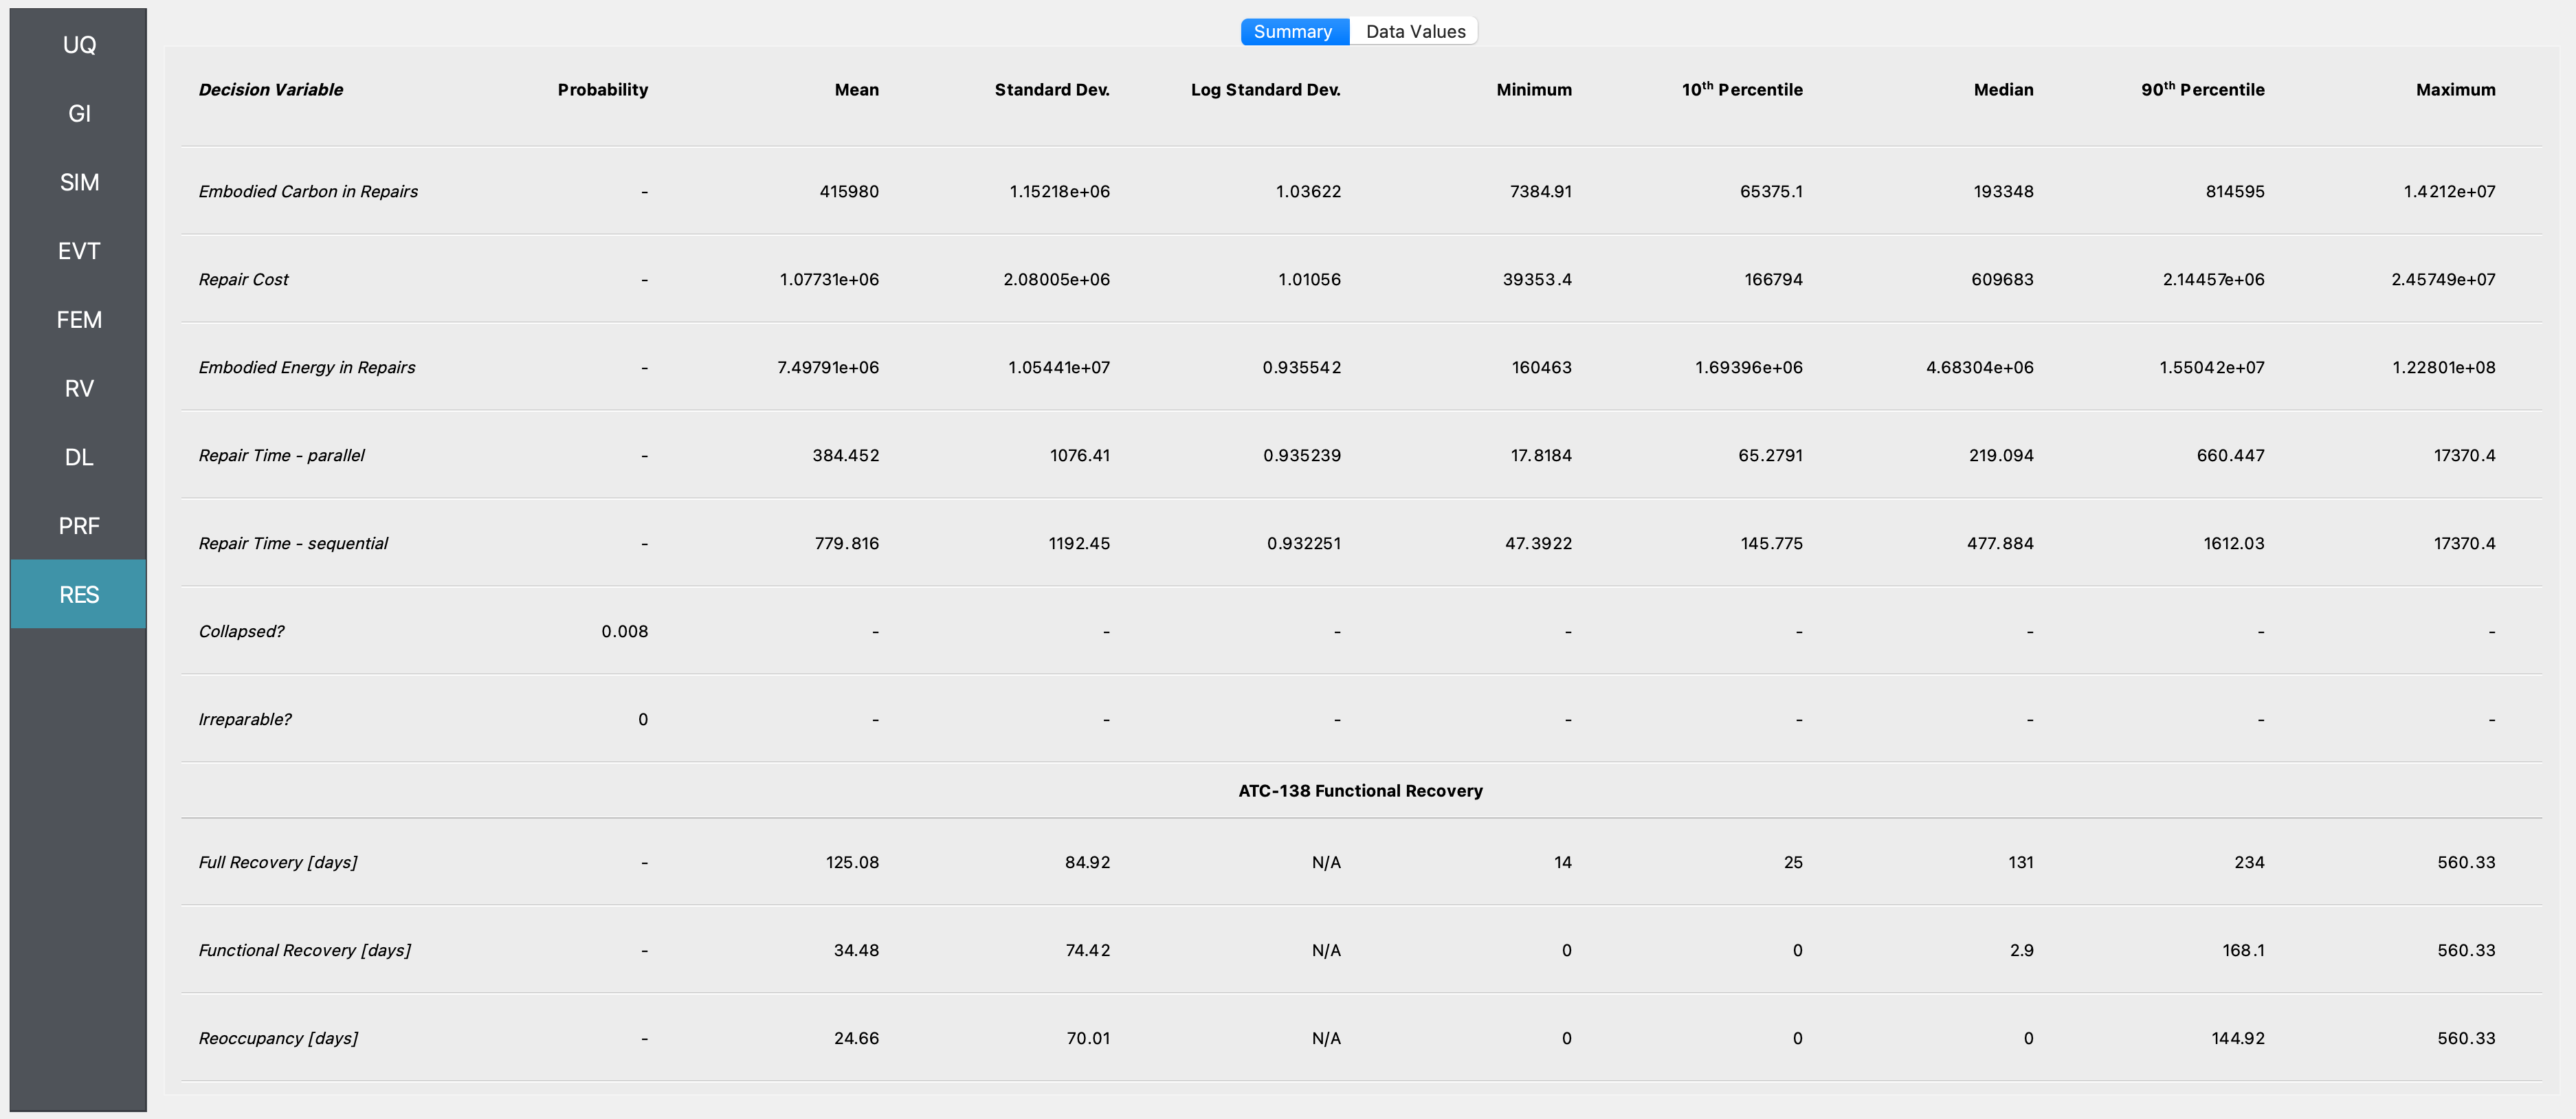Viewport: 2576px width, 1119px height.
Task: Open the RV sidebar section
Action: pyautogui.click(x=79, y=388)
